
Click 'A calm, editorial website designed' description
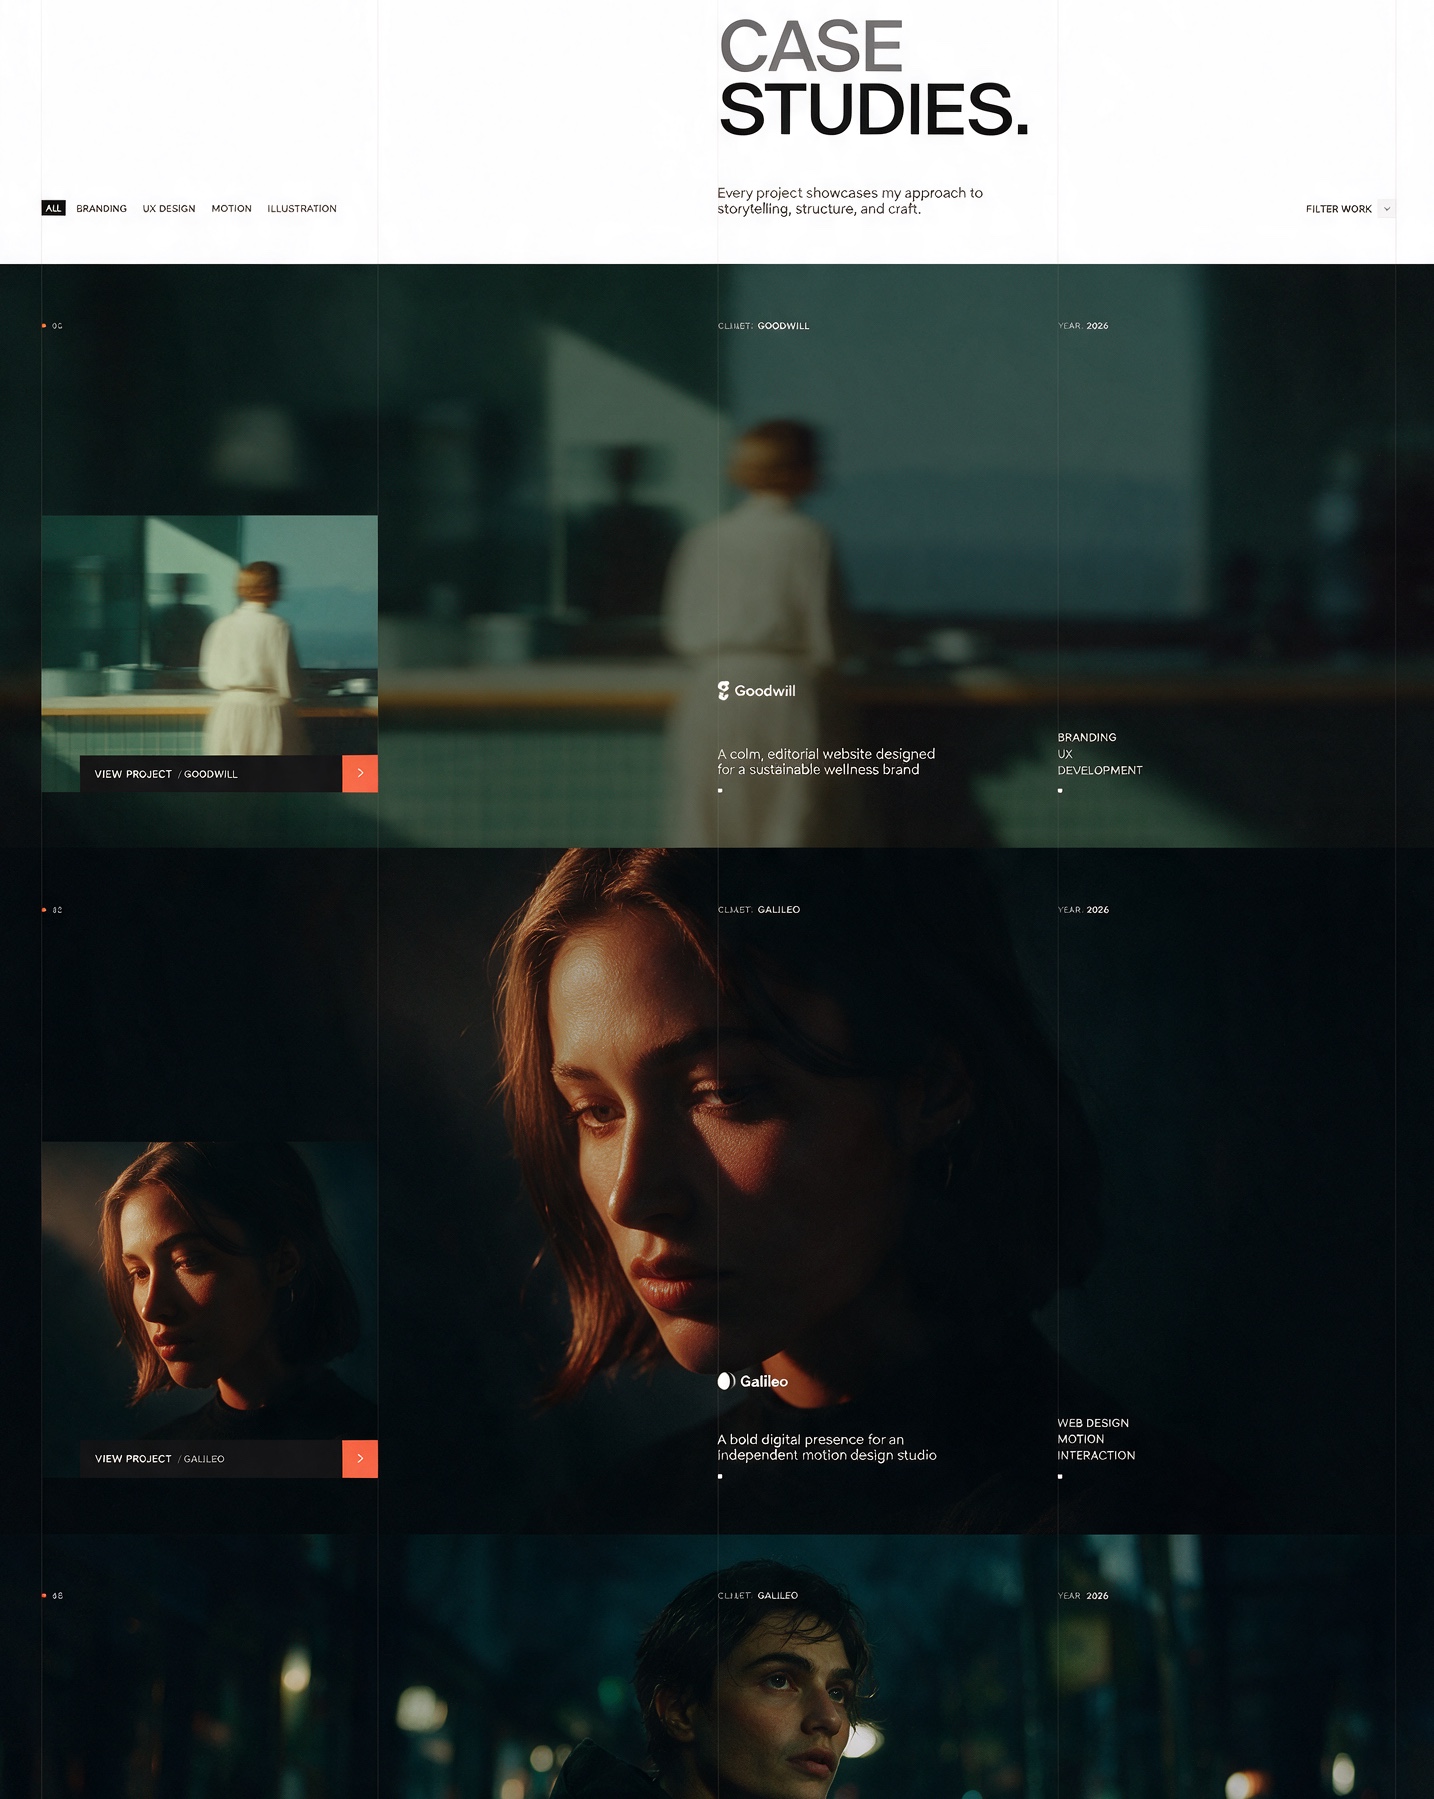tap(826, 762)
